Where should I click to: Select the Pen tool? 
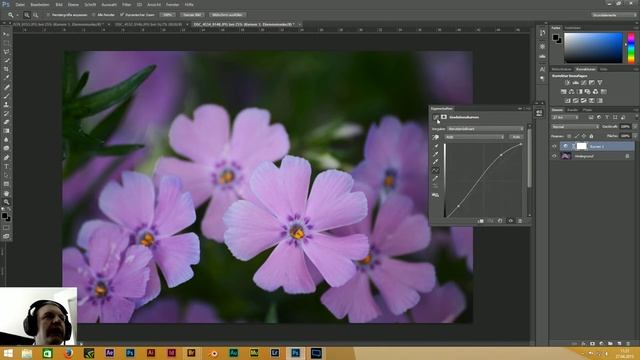[6, 158]
